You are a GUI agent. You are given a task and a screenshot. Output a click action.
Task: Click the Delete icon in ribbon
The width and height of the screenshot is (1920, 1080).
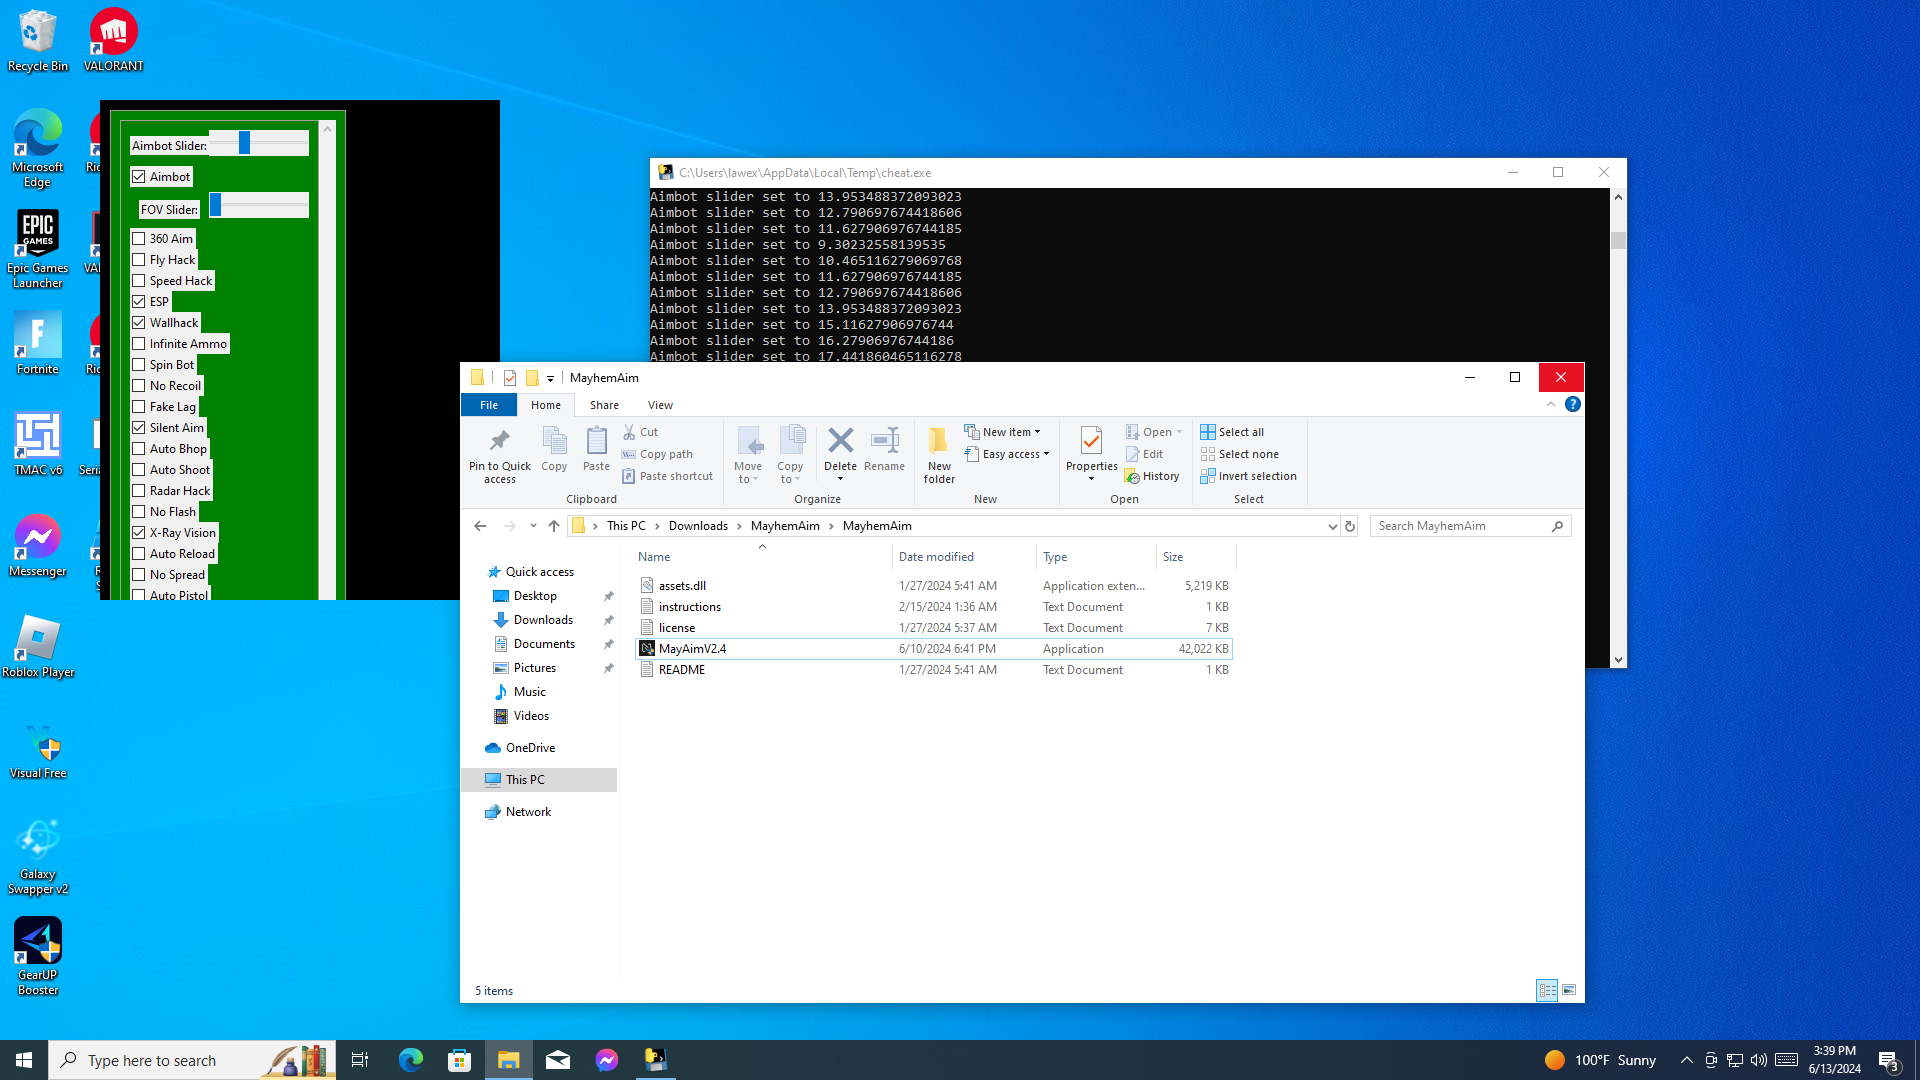[x=840, y=441]
